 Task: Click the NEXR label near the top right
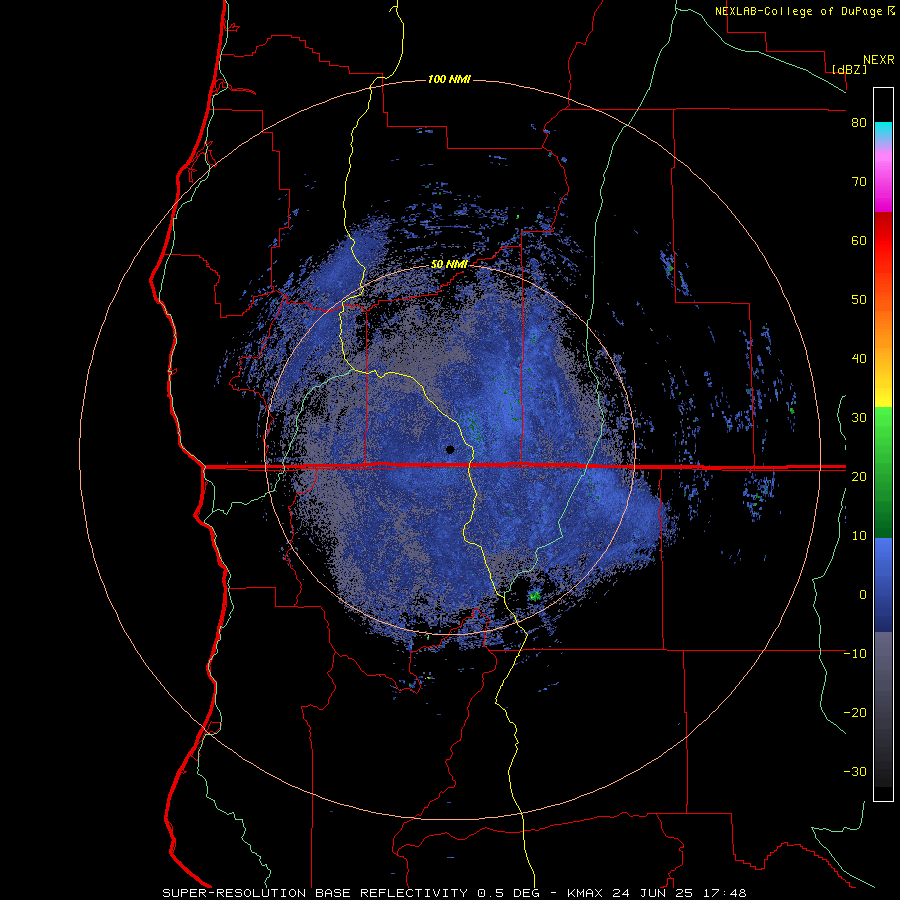click(879, 60)
